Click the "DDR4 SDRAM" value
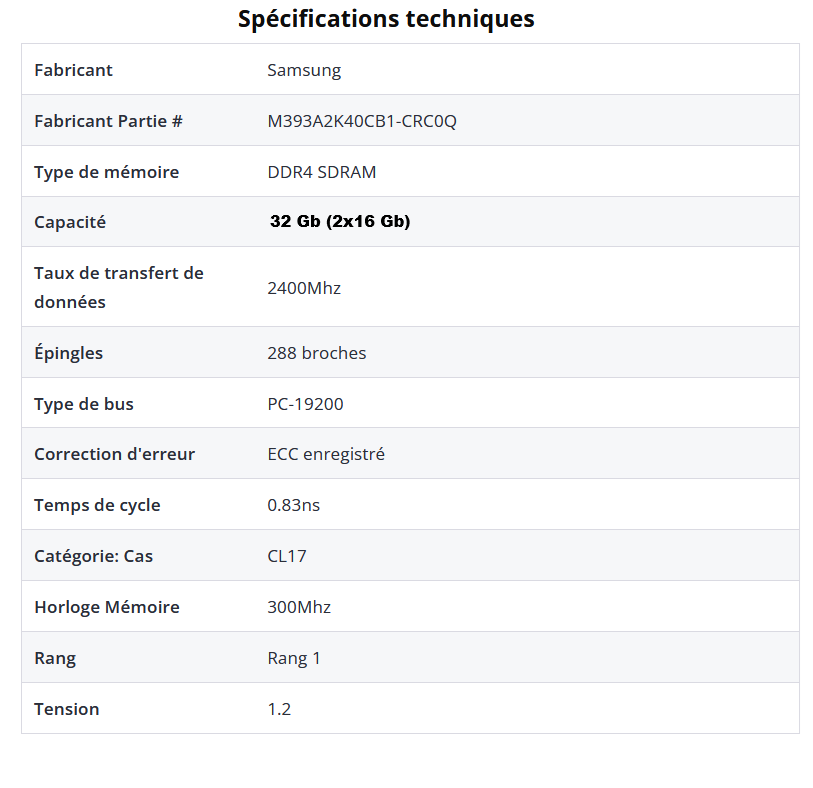This screenshot has width=813, height=788. 322,172
